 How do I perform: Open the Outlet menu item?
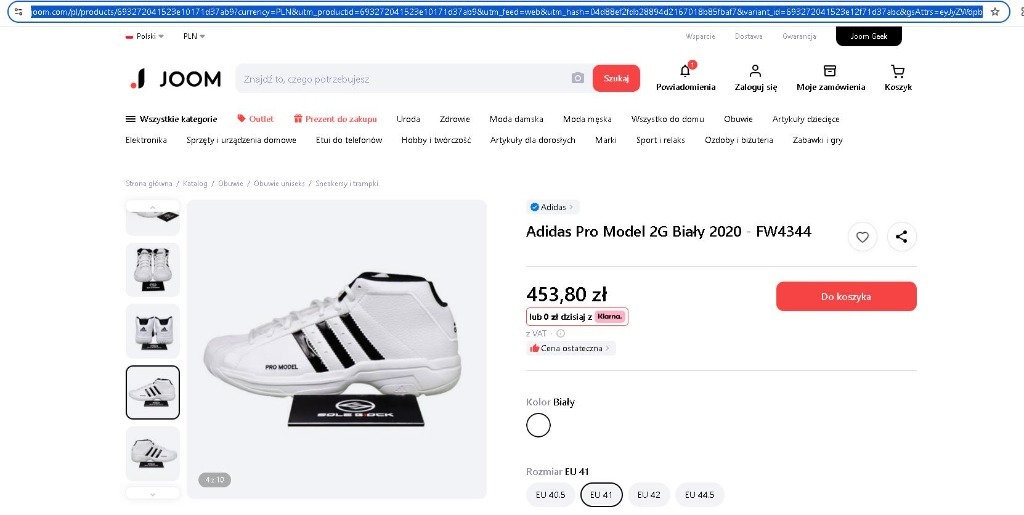coord(255,119)
